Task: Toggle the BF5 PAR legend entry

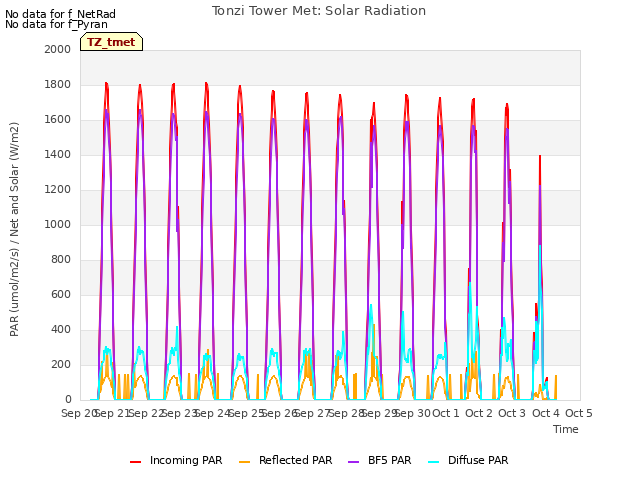Action: point(380,460)
